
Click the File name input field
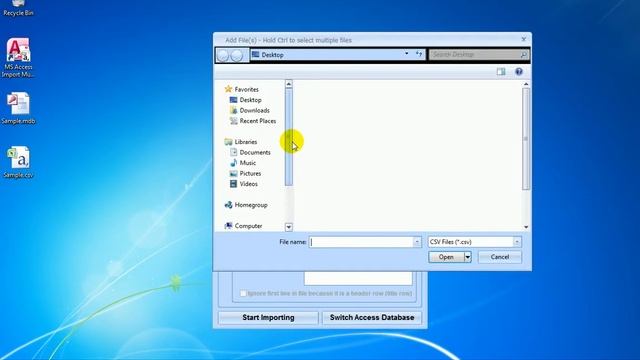361,242
